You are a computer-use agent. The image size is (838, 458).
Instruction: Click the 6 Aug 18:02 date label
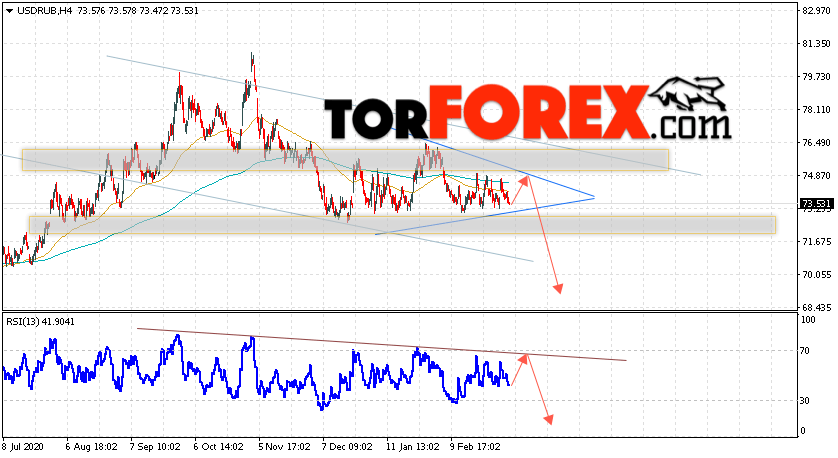[91, 446]
